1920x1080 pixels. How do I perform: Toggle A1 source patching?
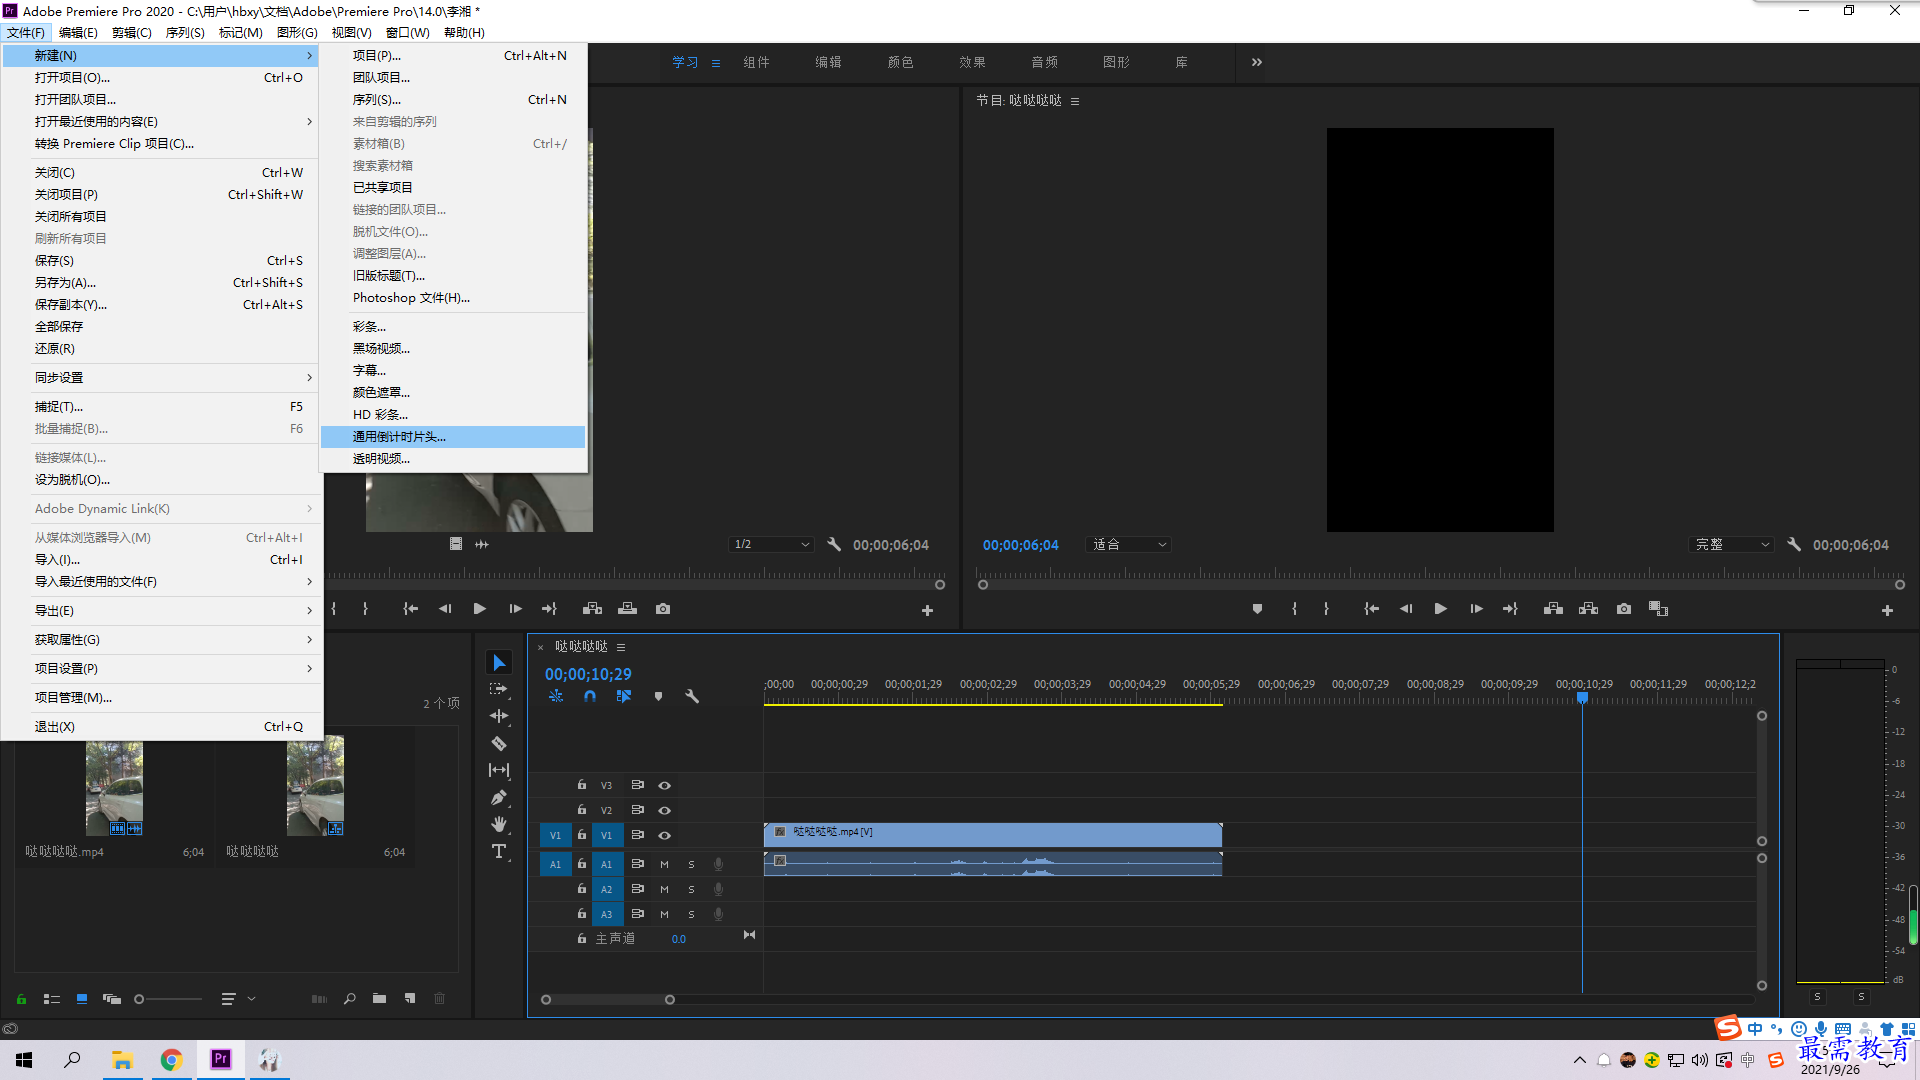pyautogui.click(x=555, y=864)
